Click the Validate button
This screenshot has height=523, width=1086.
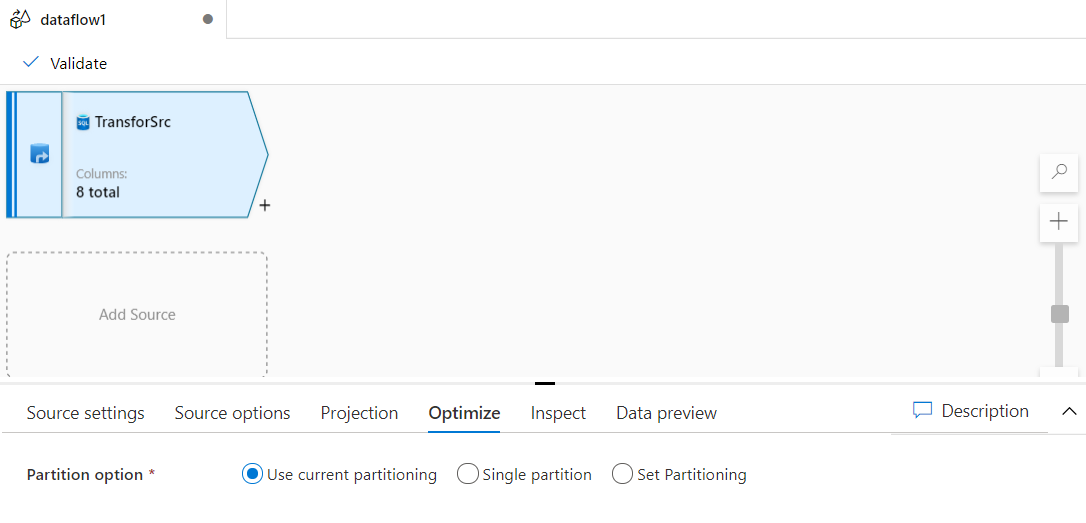pyautogui.click(x=78, y=63)
